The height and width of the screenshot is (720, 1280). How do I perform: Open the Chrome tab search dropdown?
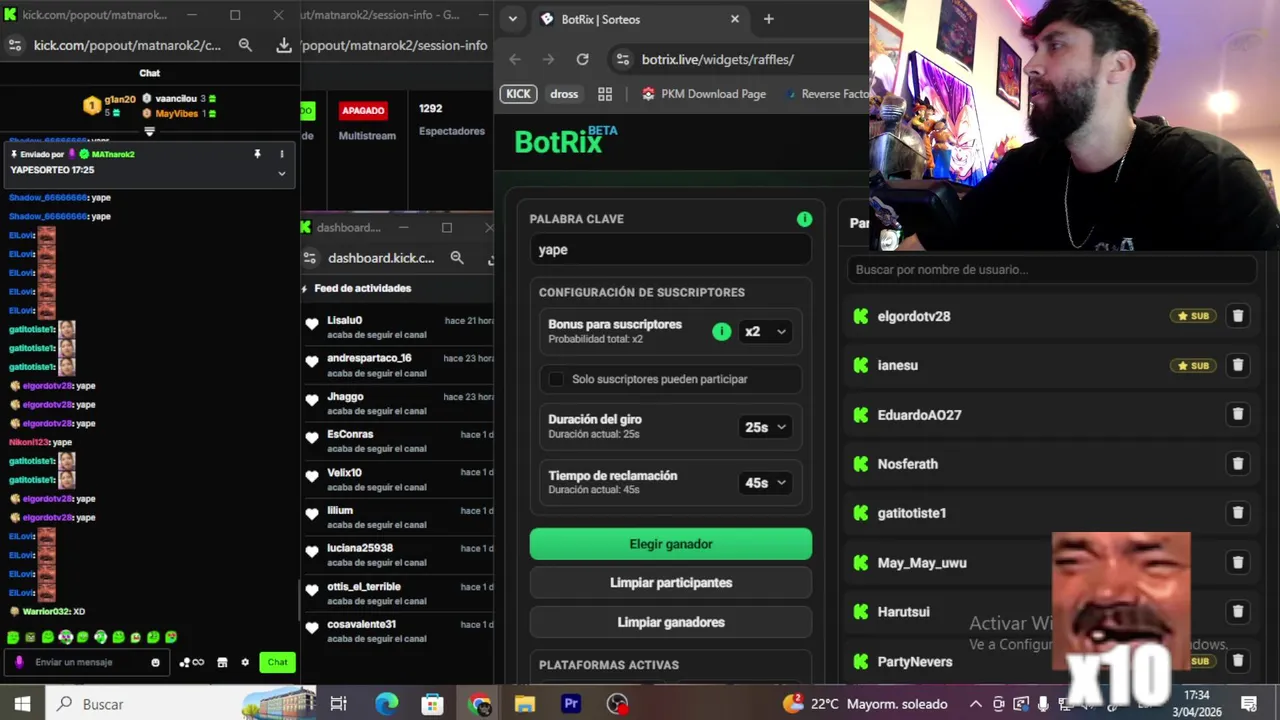(x=512, y=19)
